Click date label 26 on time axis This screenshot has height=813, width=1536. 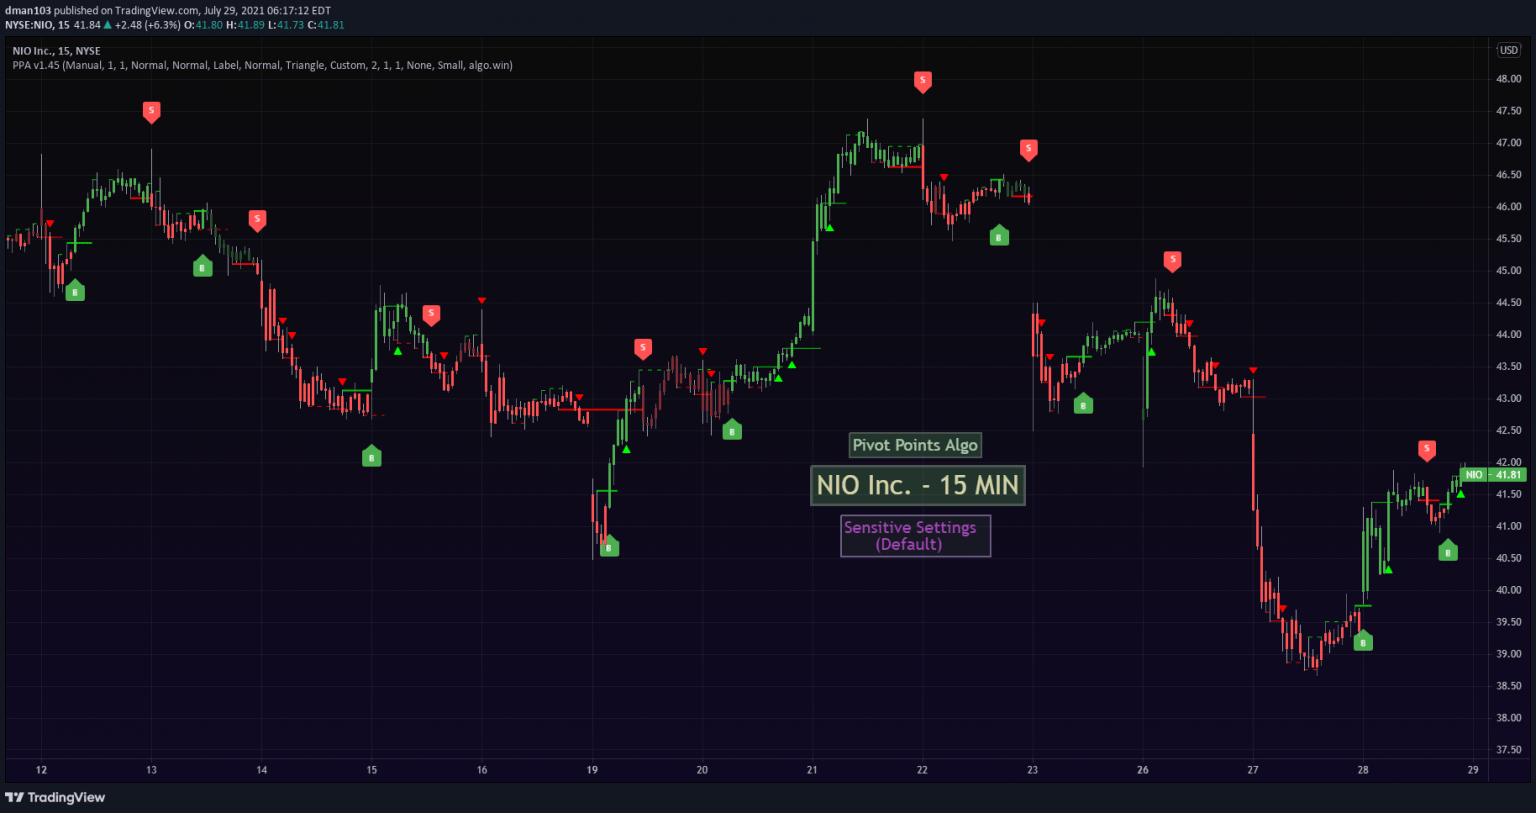[1142, 770]
